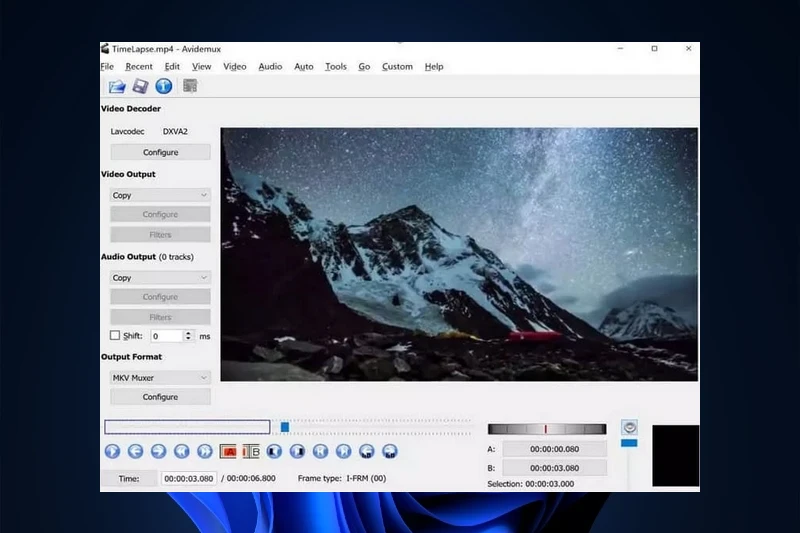Click the blue volume slider handle
800x533 pixels.
pos(629,443)
